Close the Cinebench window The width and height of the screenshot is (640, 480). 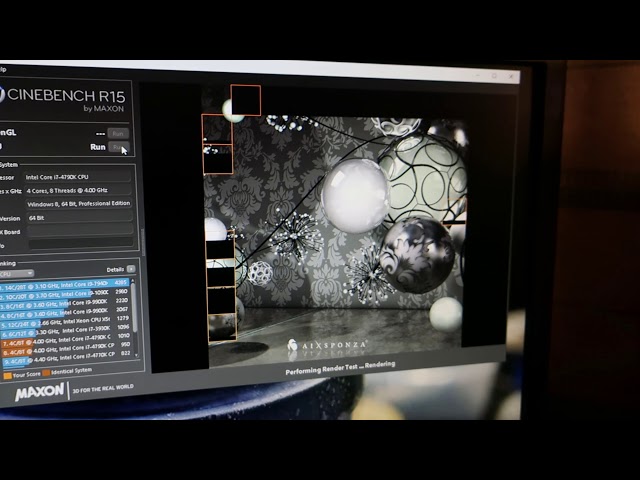coord(511,76)
